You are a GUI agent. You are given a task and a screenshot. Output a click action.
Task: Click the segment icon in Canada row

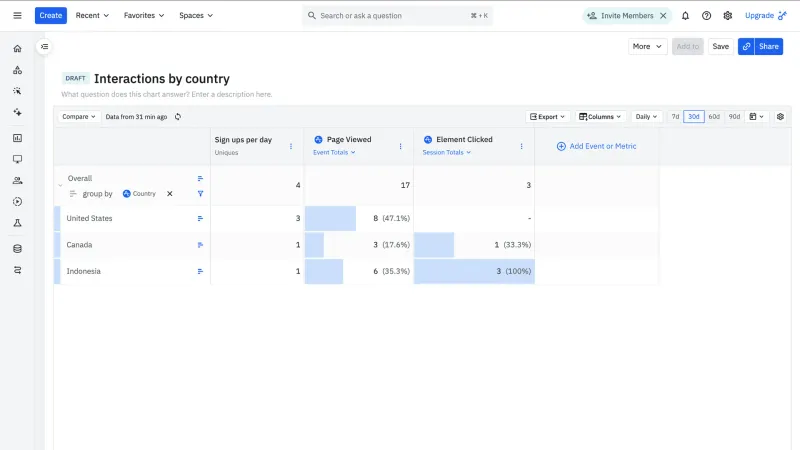(200, 245)
